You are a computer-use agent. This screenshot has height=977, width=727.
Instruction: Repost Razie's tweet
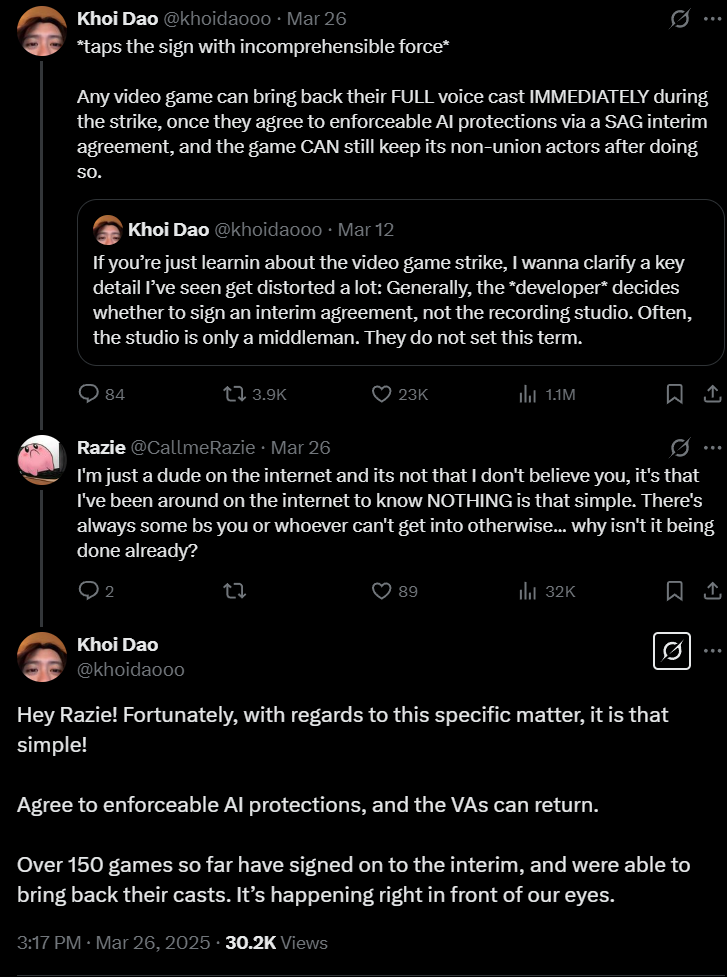(x=235, y=591)
